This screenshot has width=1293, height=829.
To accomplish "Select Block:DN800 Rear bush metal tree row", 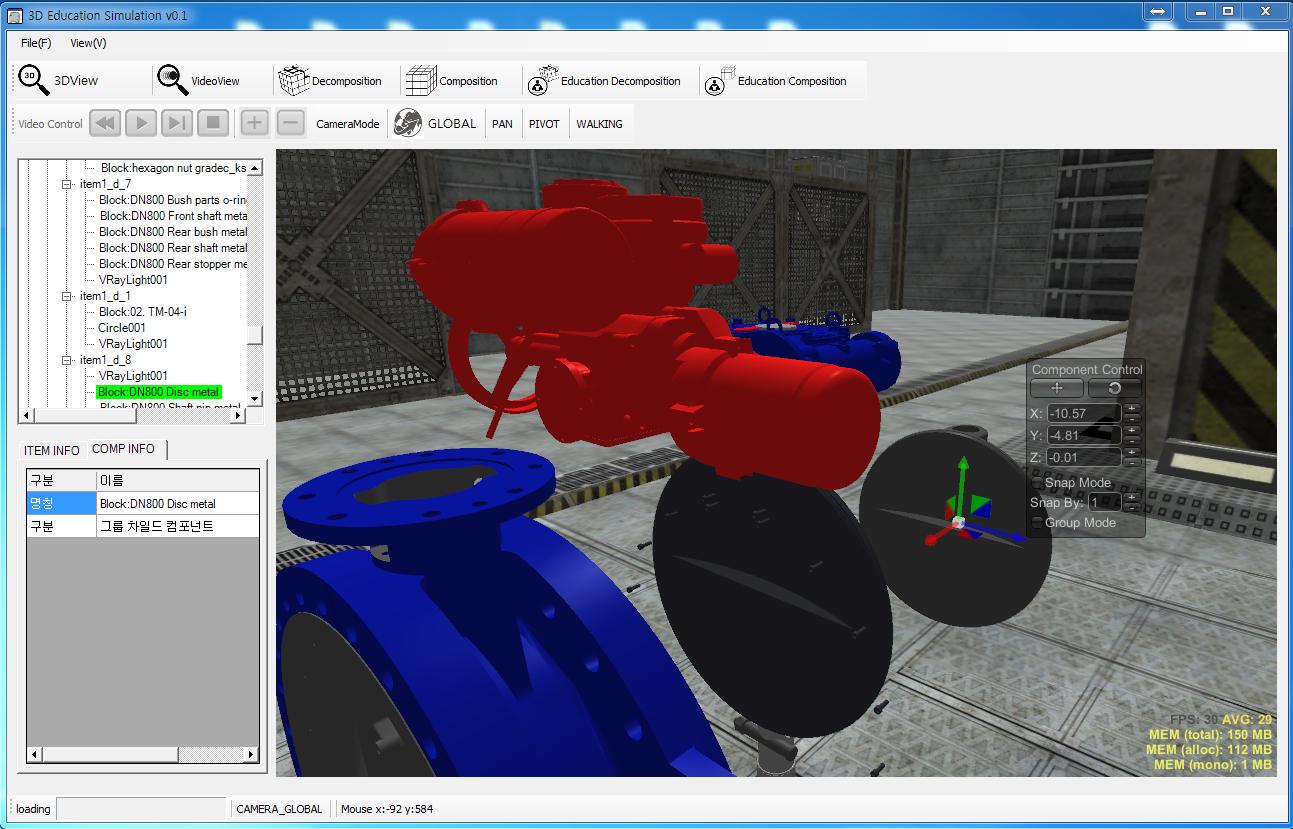I will [x=173, y=232].
